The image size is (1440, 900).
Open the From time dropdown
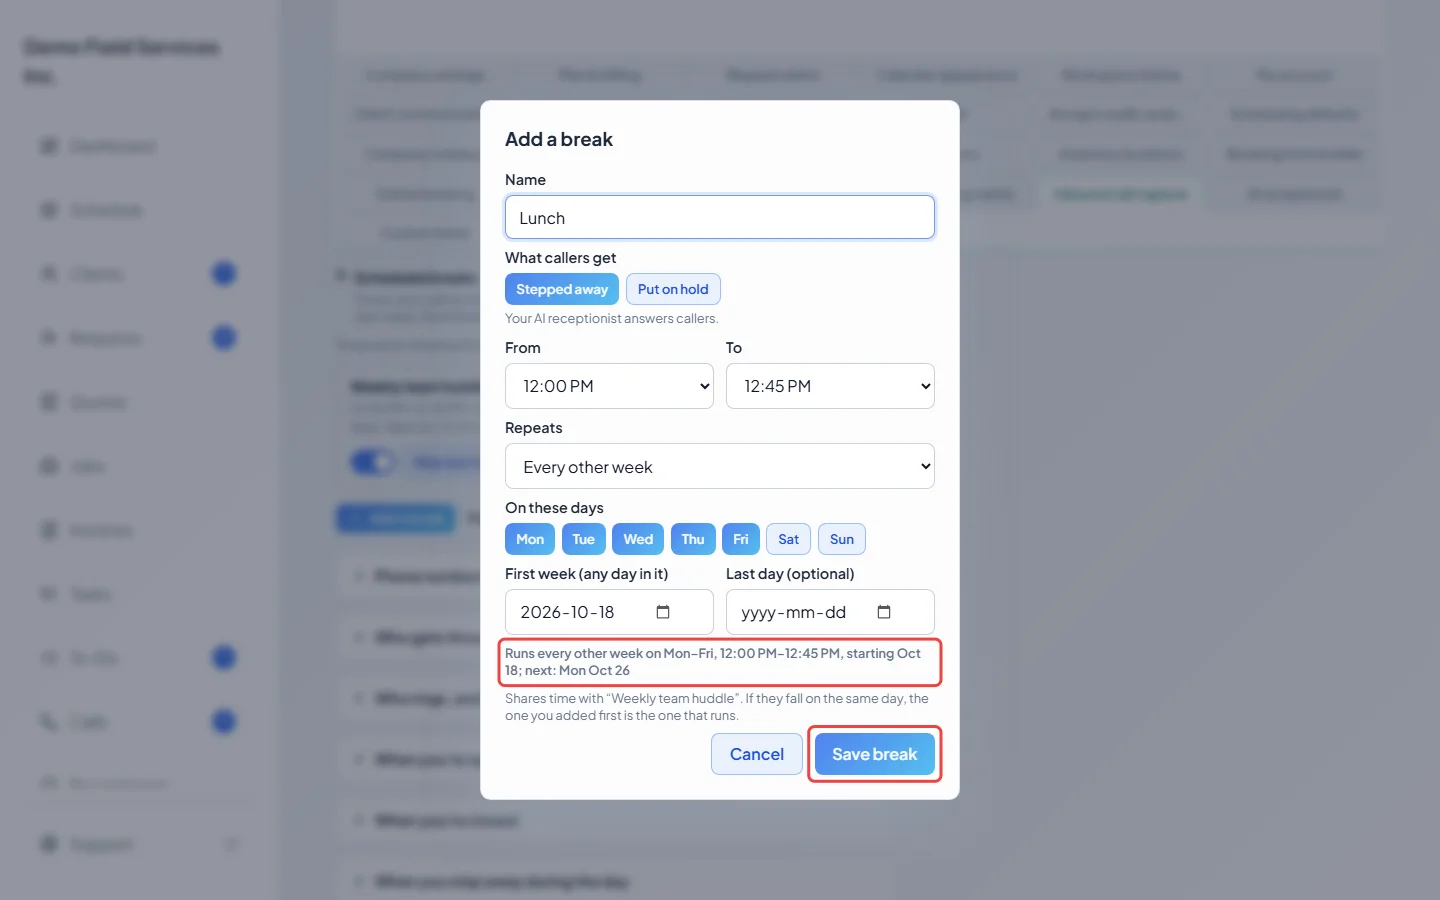point(609,386)
